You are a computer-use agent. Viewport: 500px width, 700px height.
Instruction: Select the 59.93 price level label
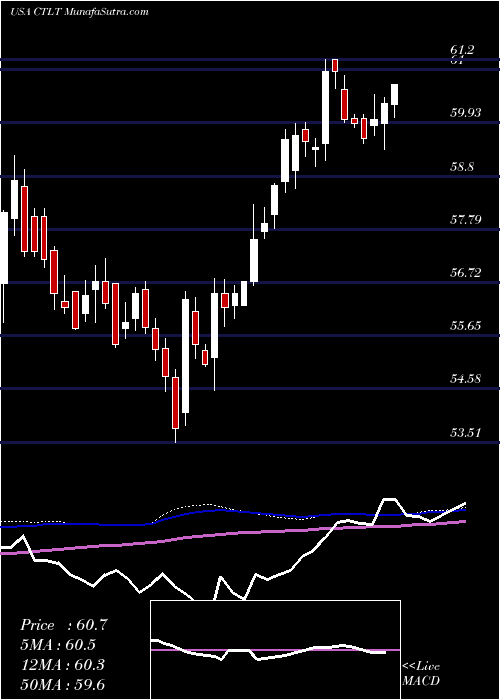tap(466, 112)
